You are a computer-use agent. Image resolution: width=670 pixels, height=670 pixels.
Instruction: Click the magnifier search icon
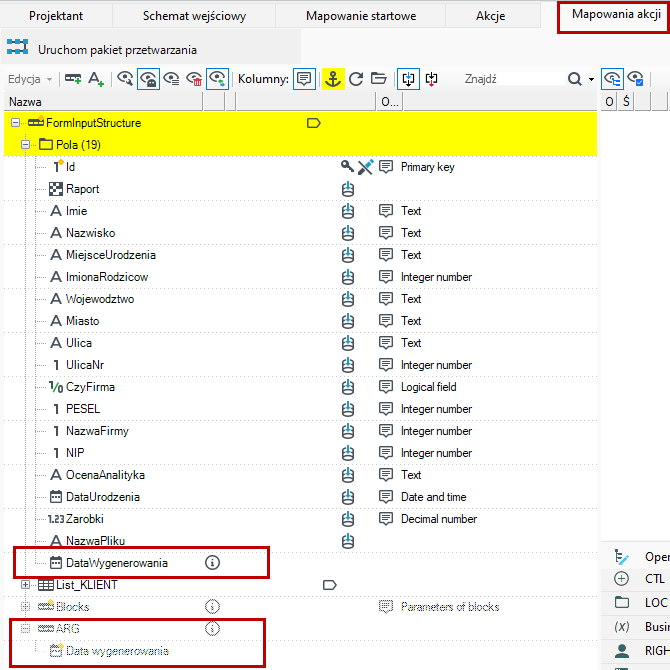[575, 79]
